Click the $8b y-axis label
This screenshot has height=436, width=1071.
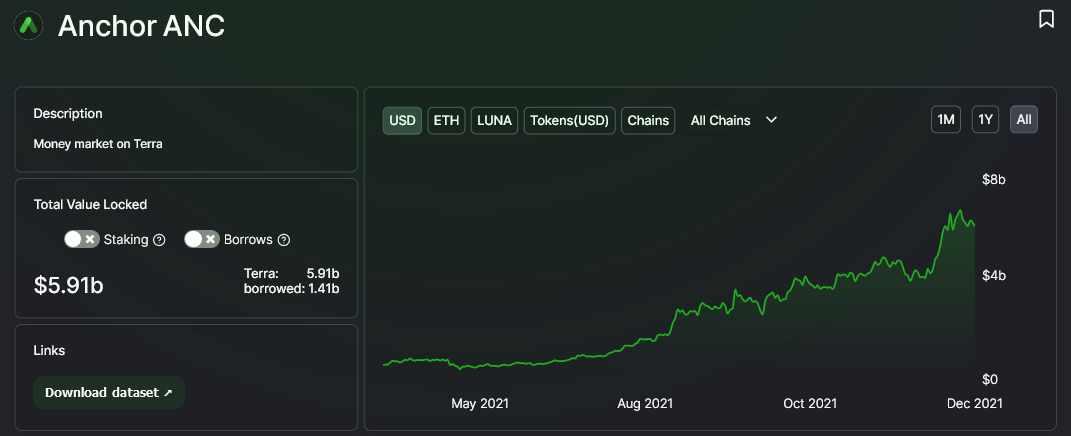(993, 180)
